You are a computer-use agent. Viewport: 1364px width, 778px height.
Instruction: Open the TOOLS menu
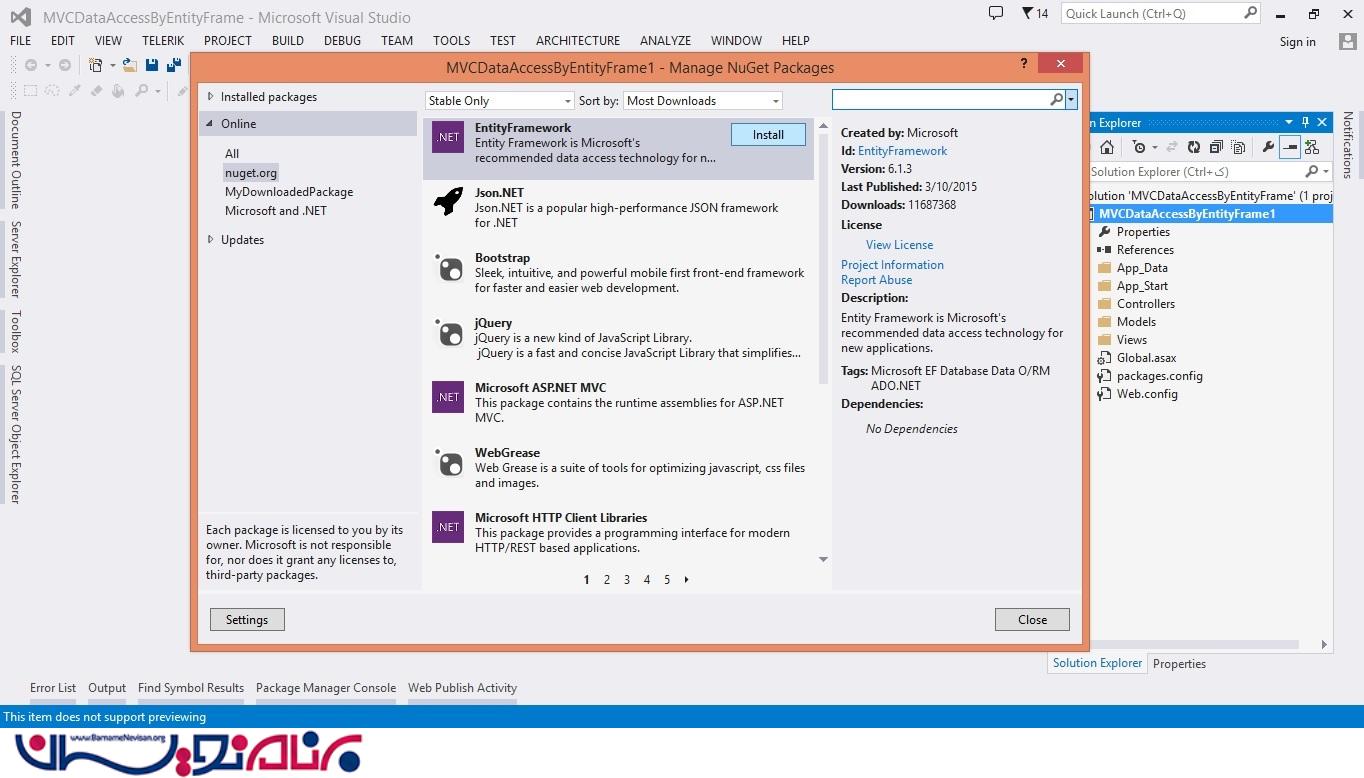click(451, 41)
